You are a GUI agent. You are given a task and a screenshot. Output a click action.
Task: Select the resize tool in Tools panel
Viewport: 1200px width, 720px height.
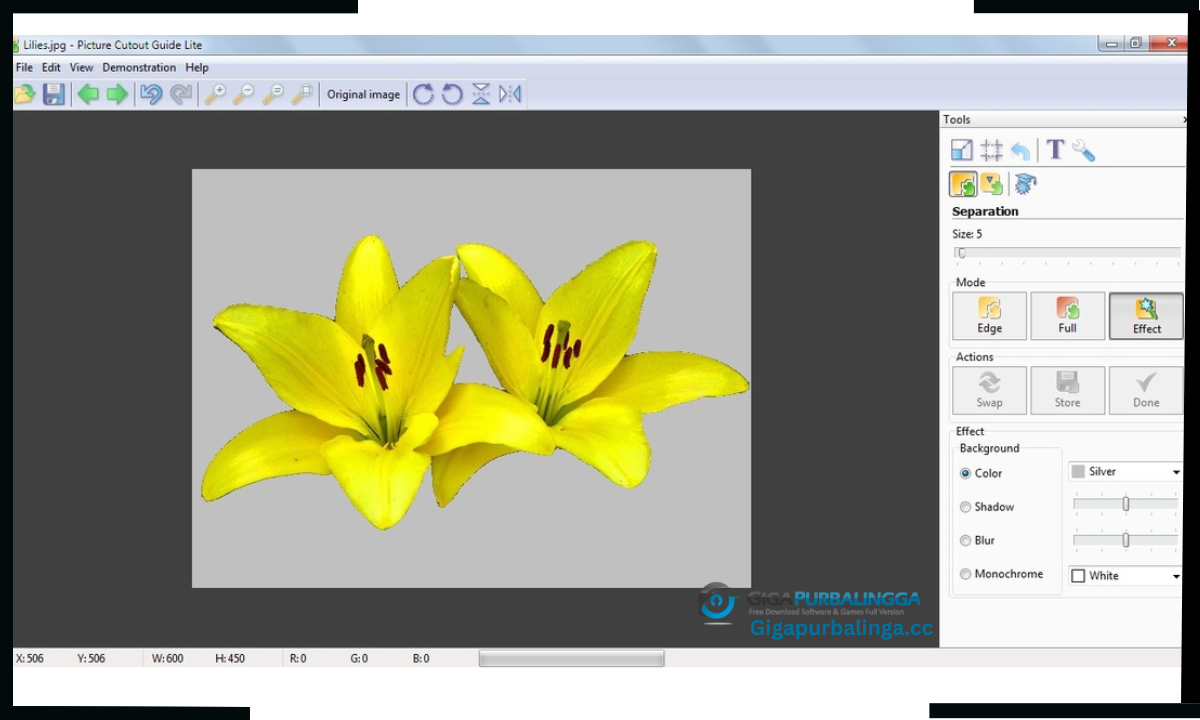pos(961,150)
